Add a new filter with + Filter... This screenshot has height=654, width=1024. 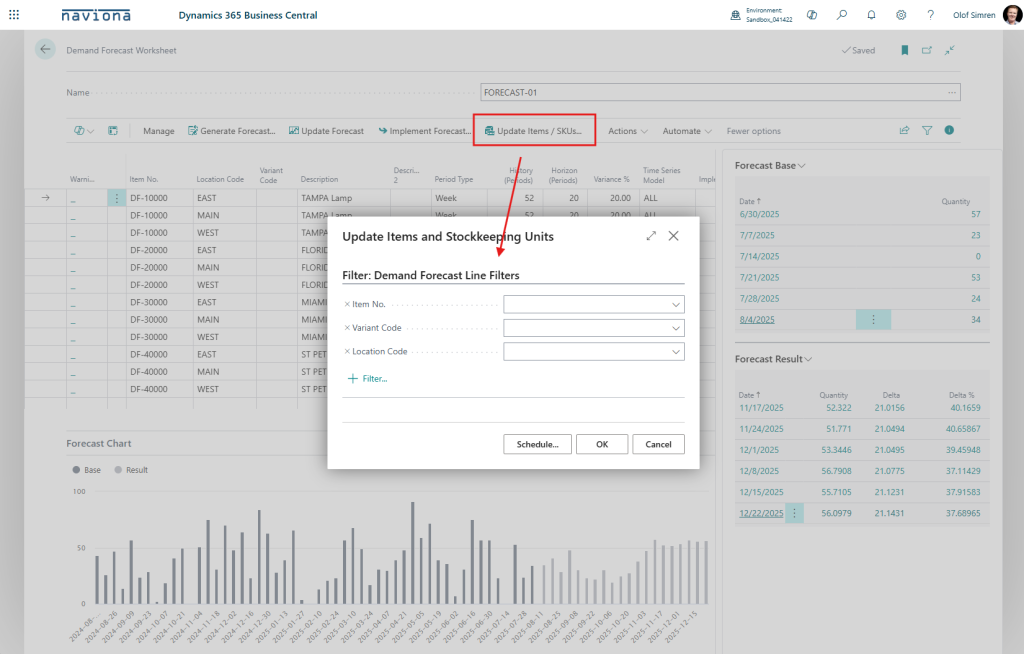click(367, 378)
